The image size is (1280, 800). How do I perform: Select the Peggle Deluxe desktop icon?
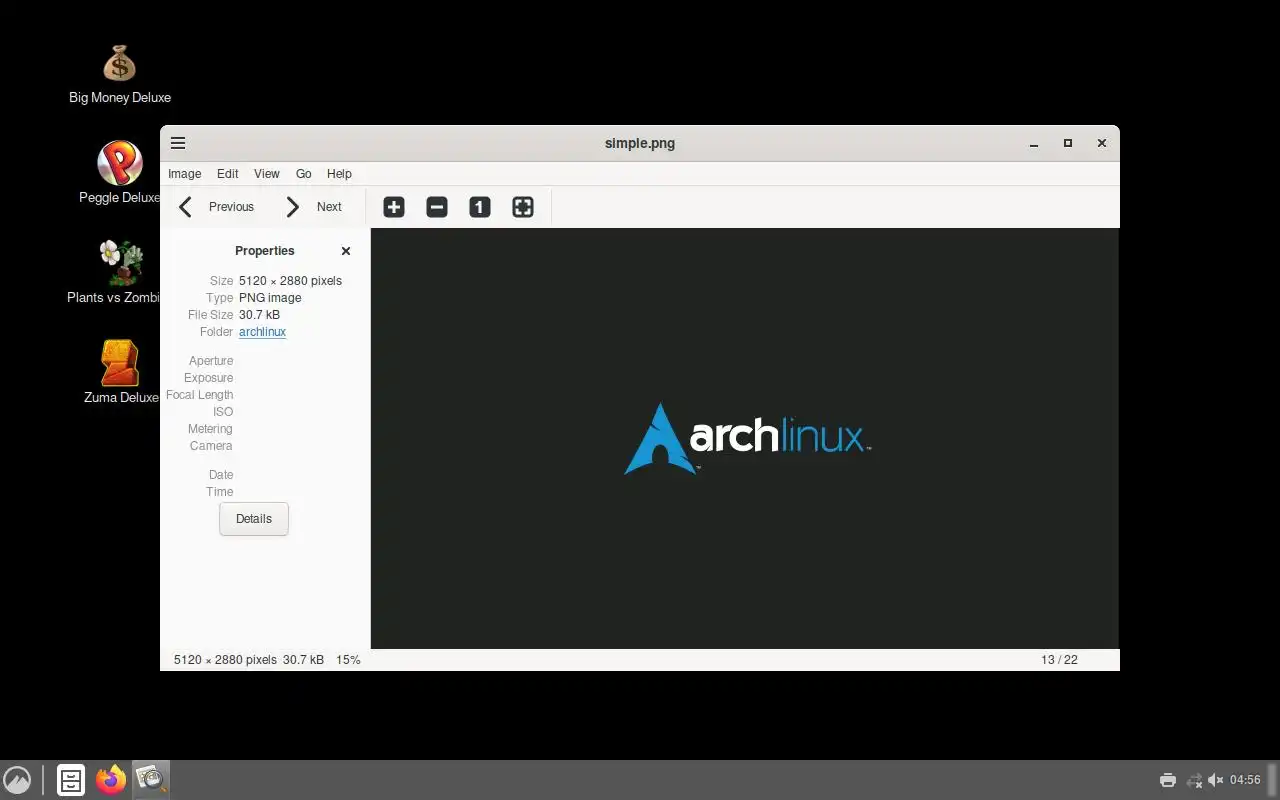[120, 173]
